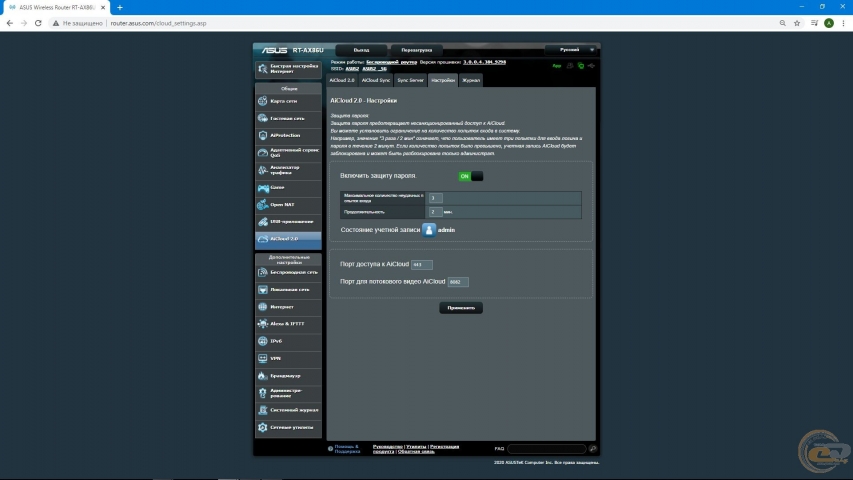
Task: Open the VPN sidebar icon
Action: [x=263, y=358]
